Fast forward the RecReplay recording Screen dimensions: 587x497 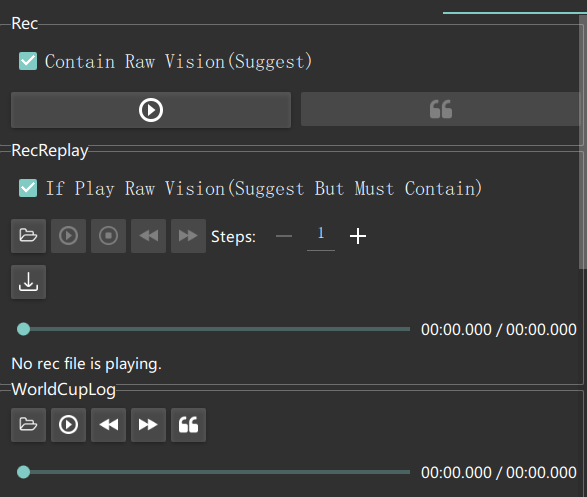[x=188, y=236]
